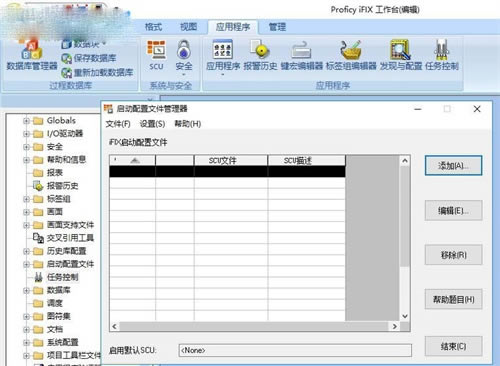The height and width of the screenshot is (366, 500).
Task: Select the 应用程序 ribbon tab
Action: pyautogui.click(x=233, y=27)
